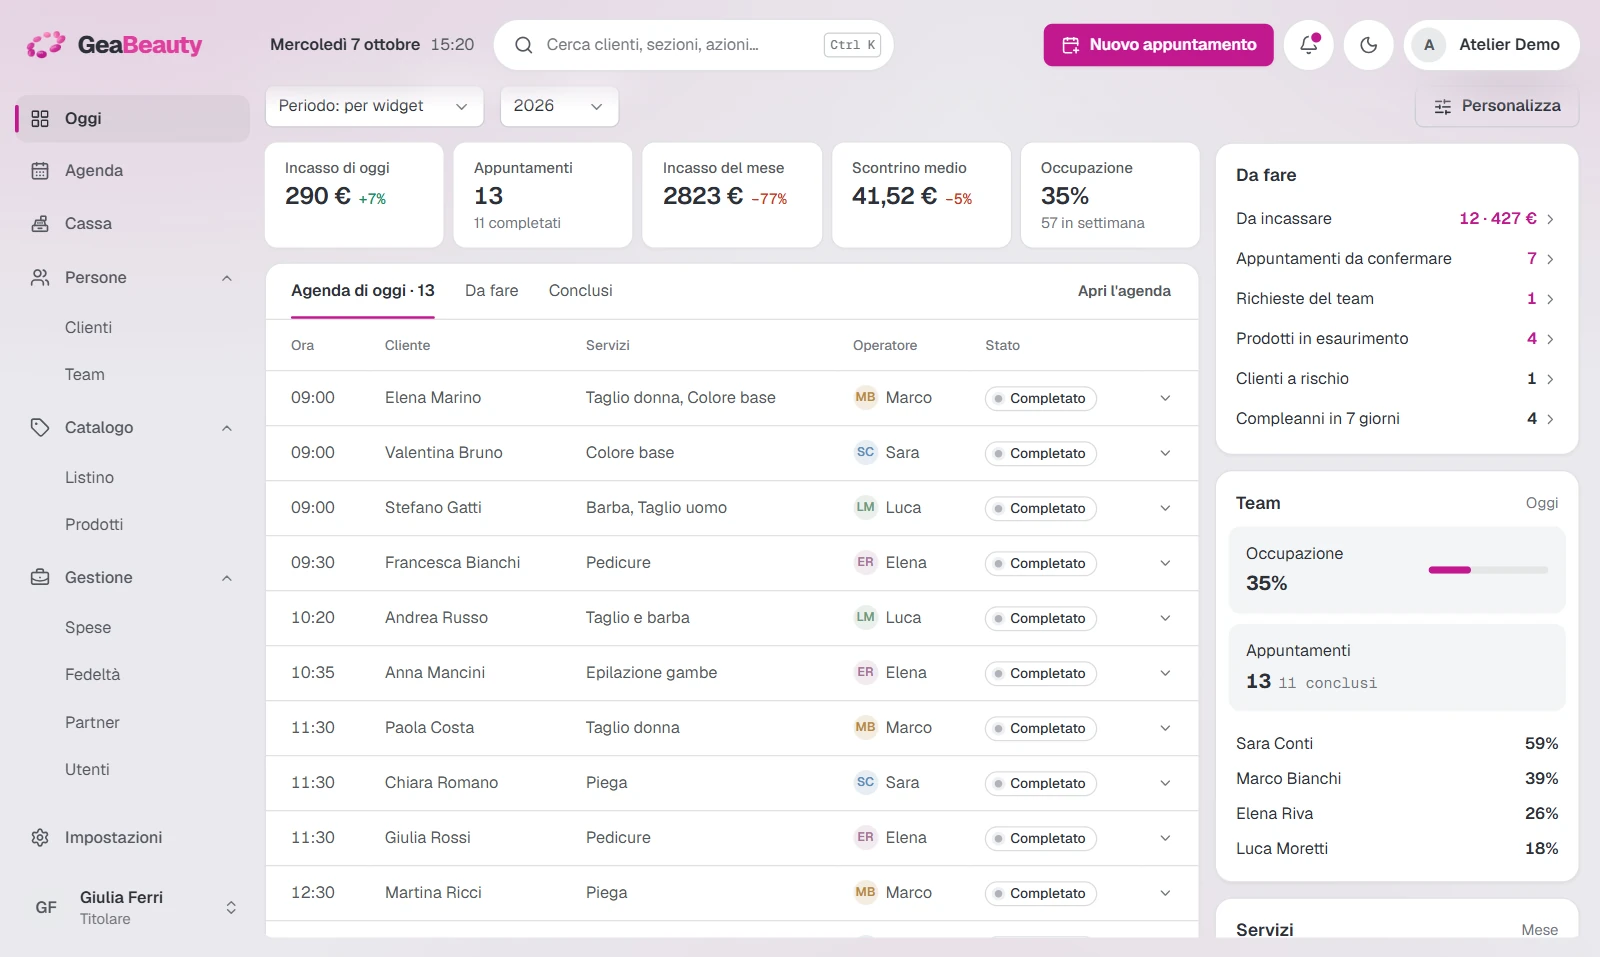Switch to the Conclusi tab

581,291
